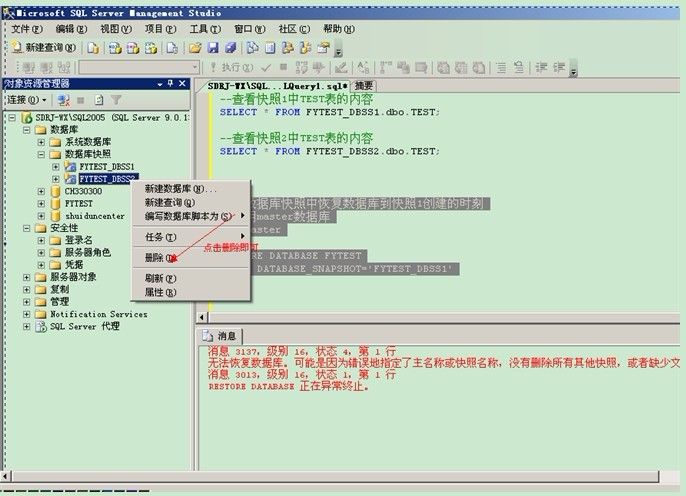Viewport: 686px width, 496px height.
Task: Switch to the 摘要 tab
Action: click(x=364, y=86)
